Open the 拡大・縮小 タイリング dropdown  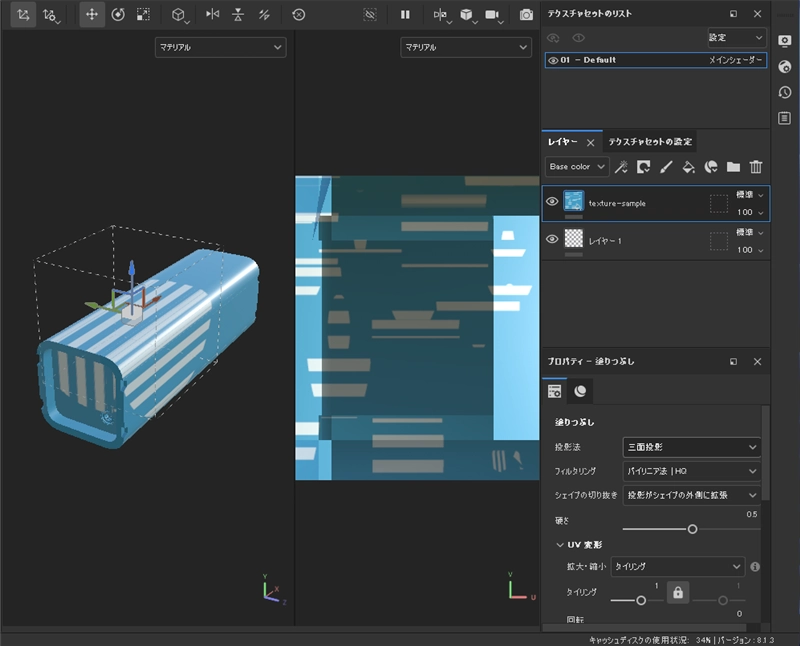(678, 566)
